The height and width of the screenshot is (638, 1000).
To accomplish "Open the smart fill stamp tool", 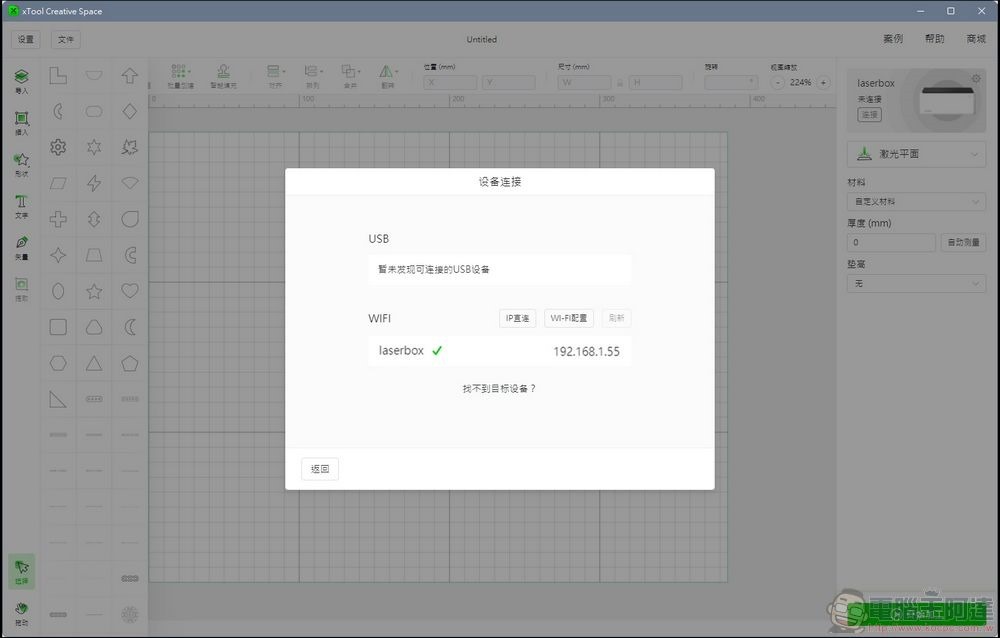I will (223, 76).
